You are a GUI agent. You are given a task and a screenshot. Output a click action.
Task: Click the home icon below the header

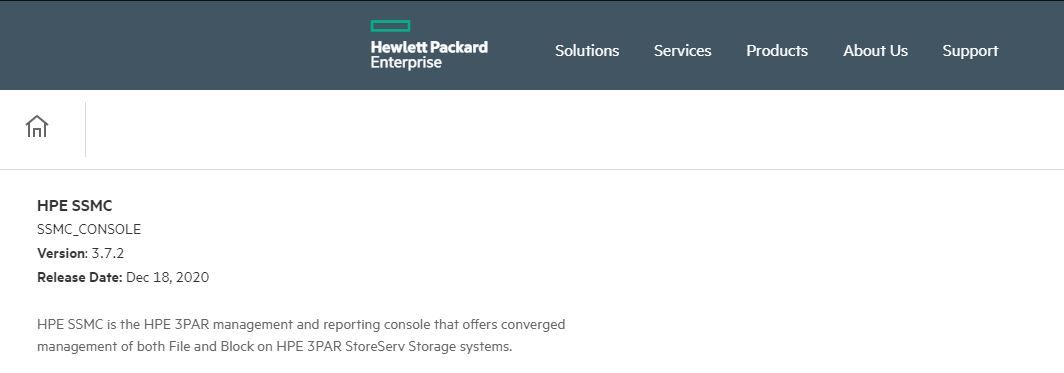pos(37,126)
